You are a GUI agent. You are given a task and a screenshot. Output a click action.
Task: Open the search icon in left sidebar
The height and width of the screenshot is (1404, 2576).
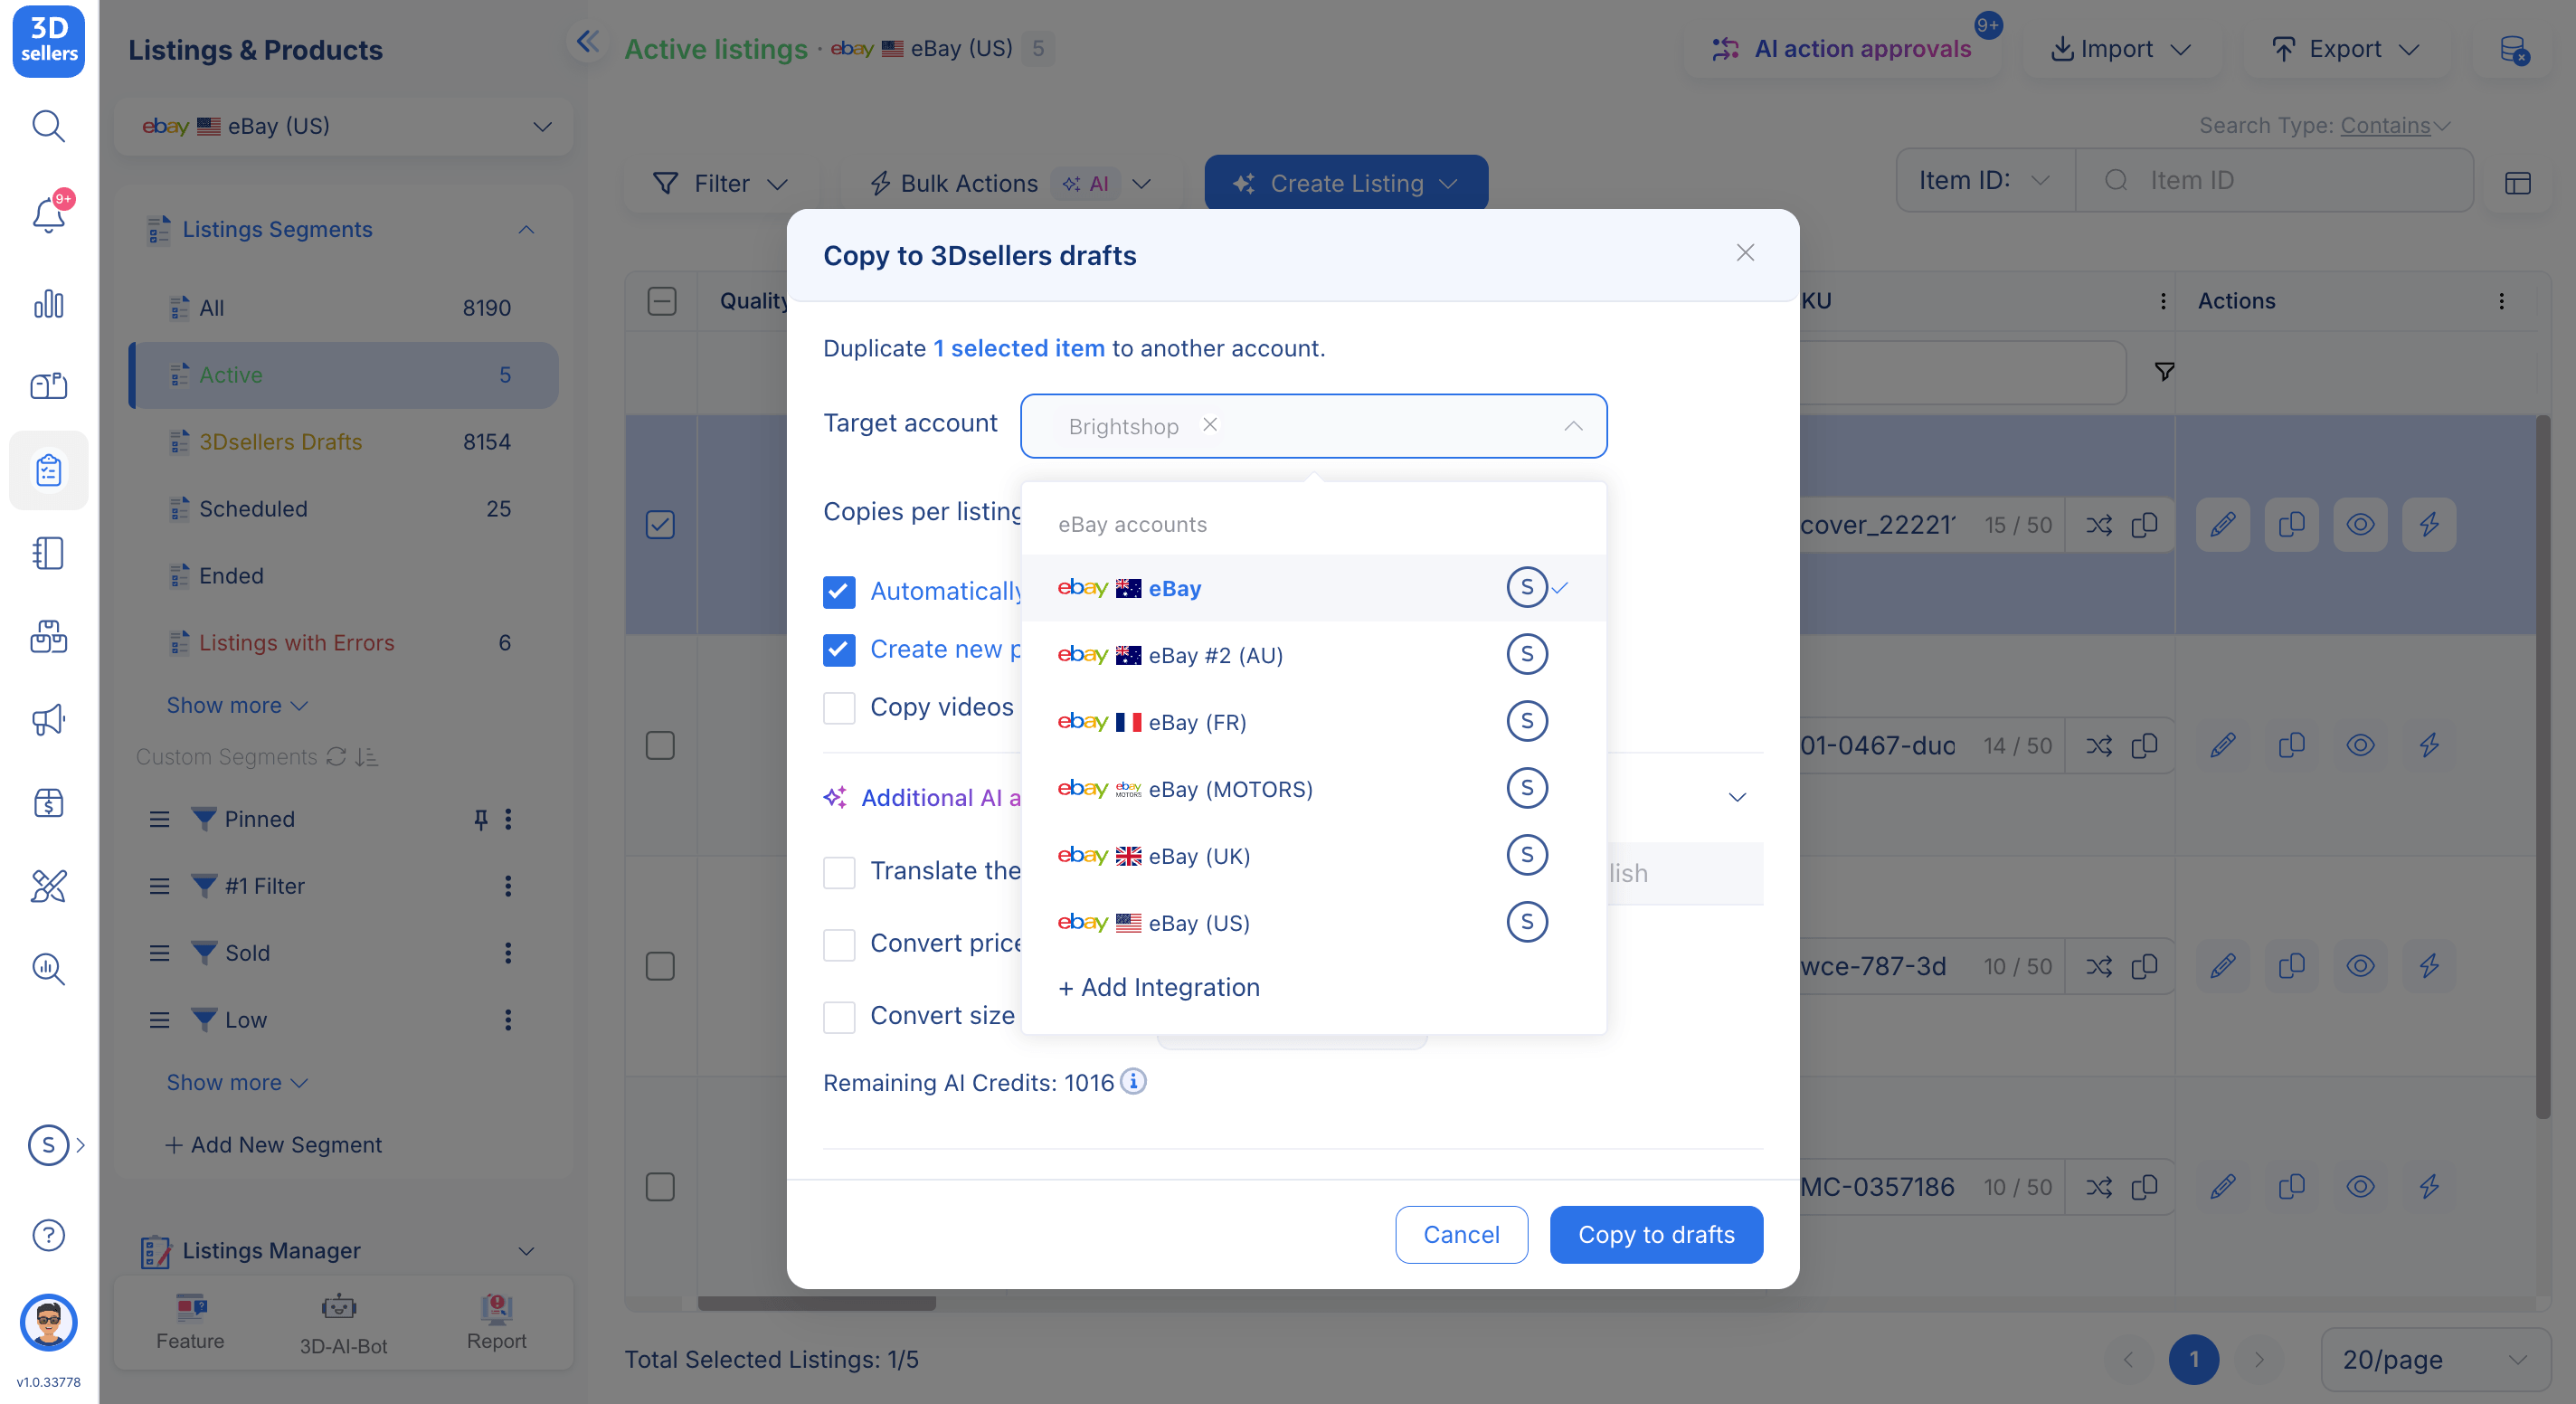pyautogui.click(x=48, y=126)
